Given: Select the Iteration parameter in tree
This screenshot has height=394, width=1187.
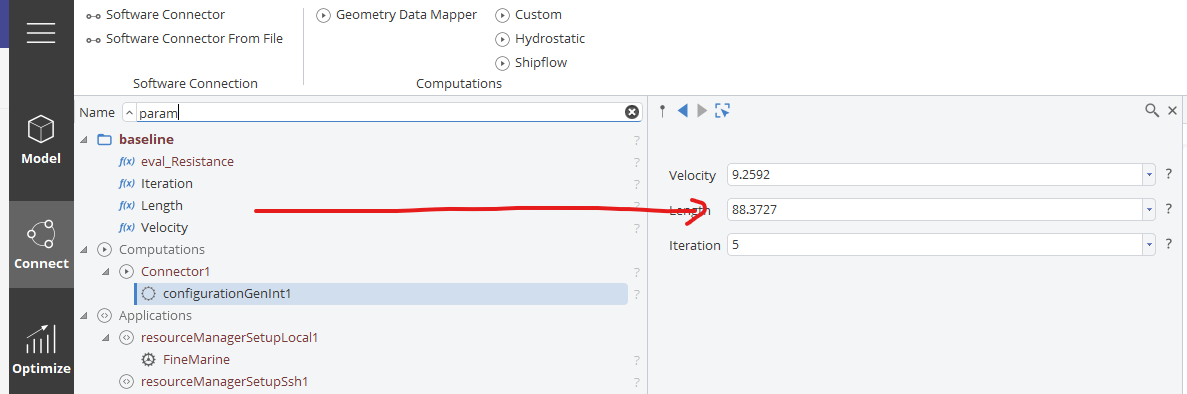Looking at the screenshot, I should click(x=167, y=183).
